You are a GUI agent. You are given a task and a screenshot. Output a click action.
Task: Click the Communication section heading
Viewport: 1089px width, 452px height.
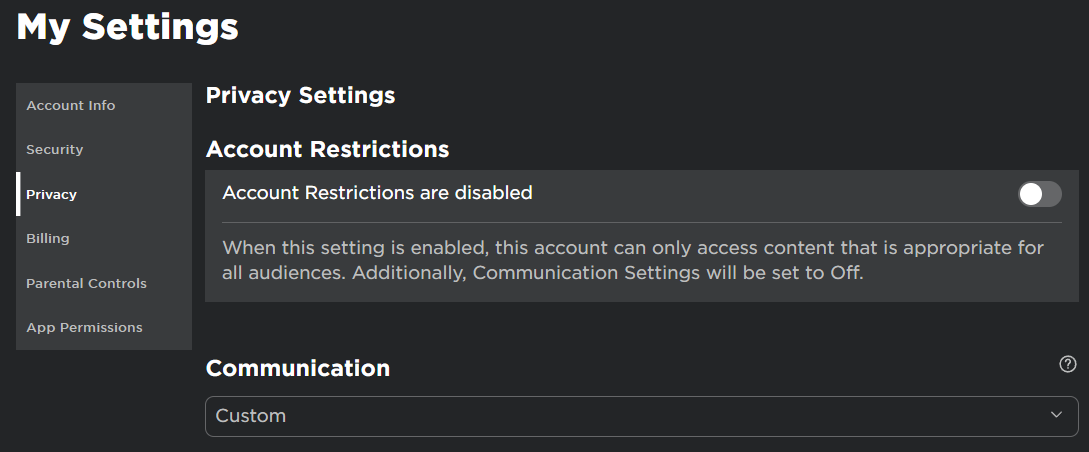297,368
